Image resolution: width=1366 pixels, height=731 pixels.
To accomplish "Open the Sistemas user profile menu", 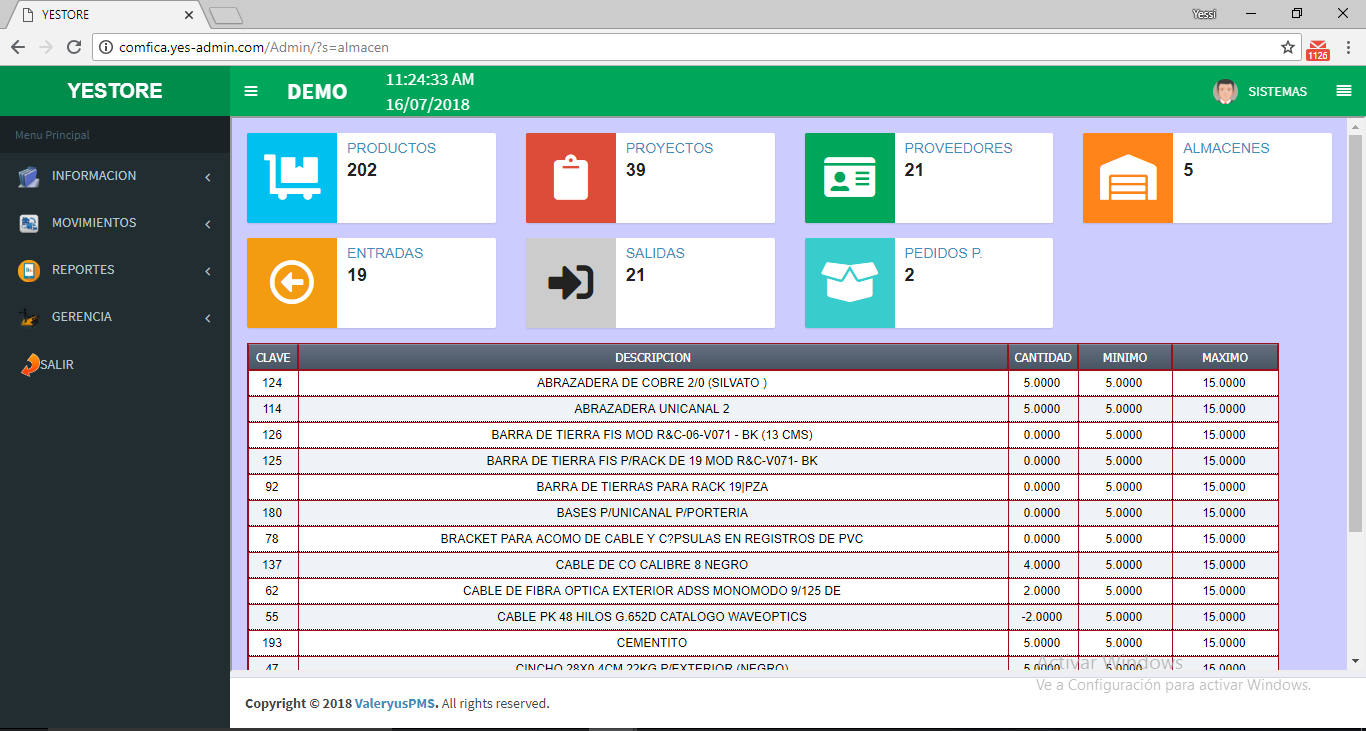I will click(x=1260, y=91).
